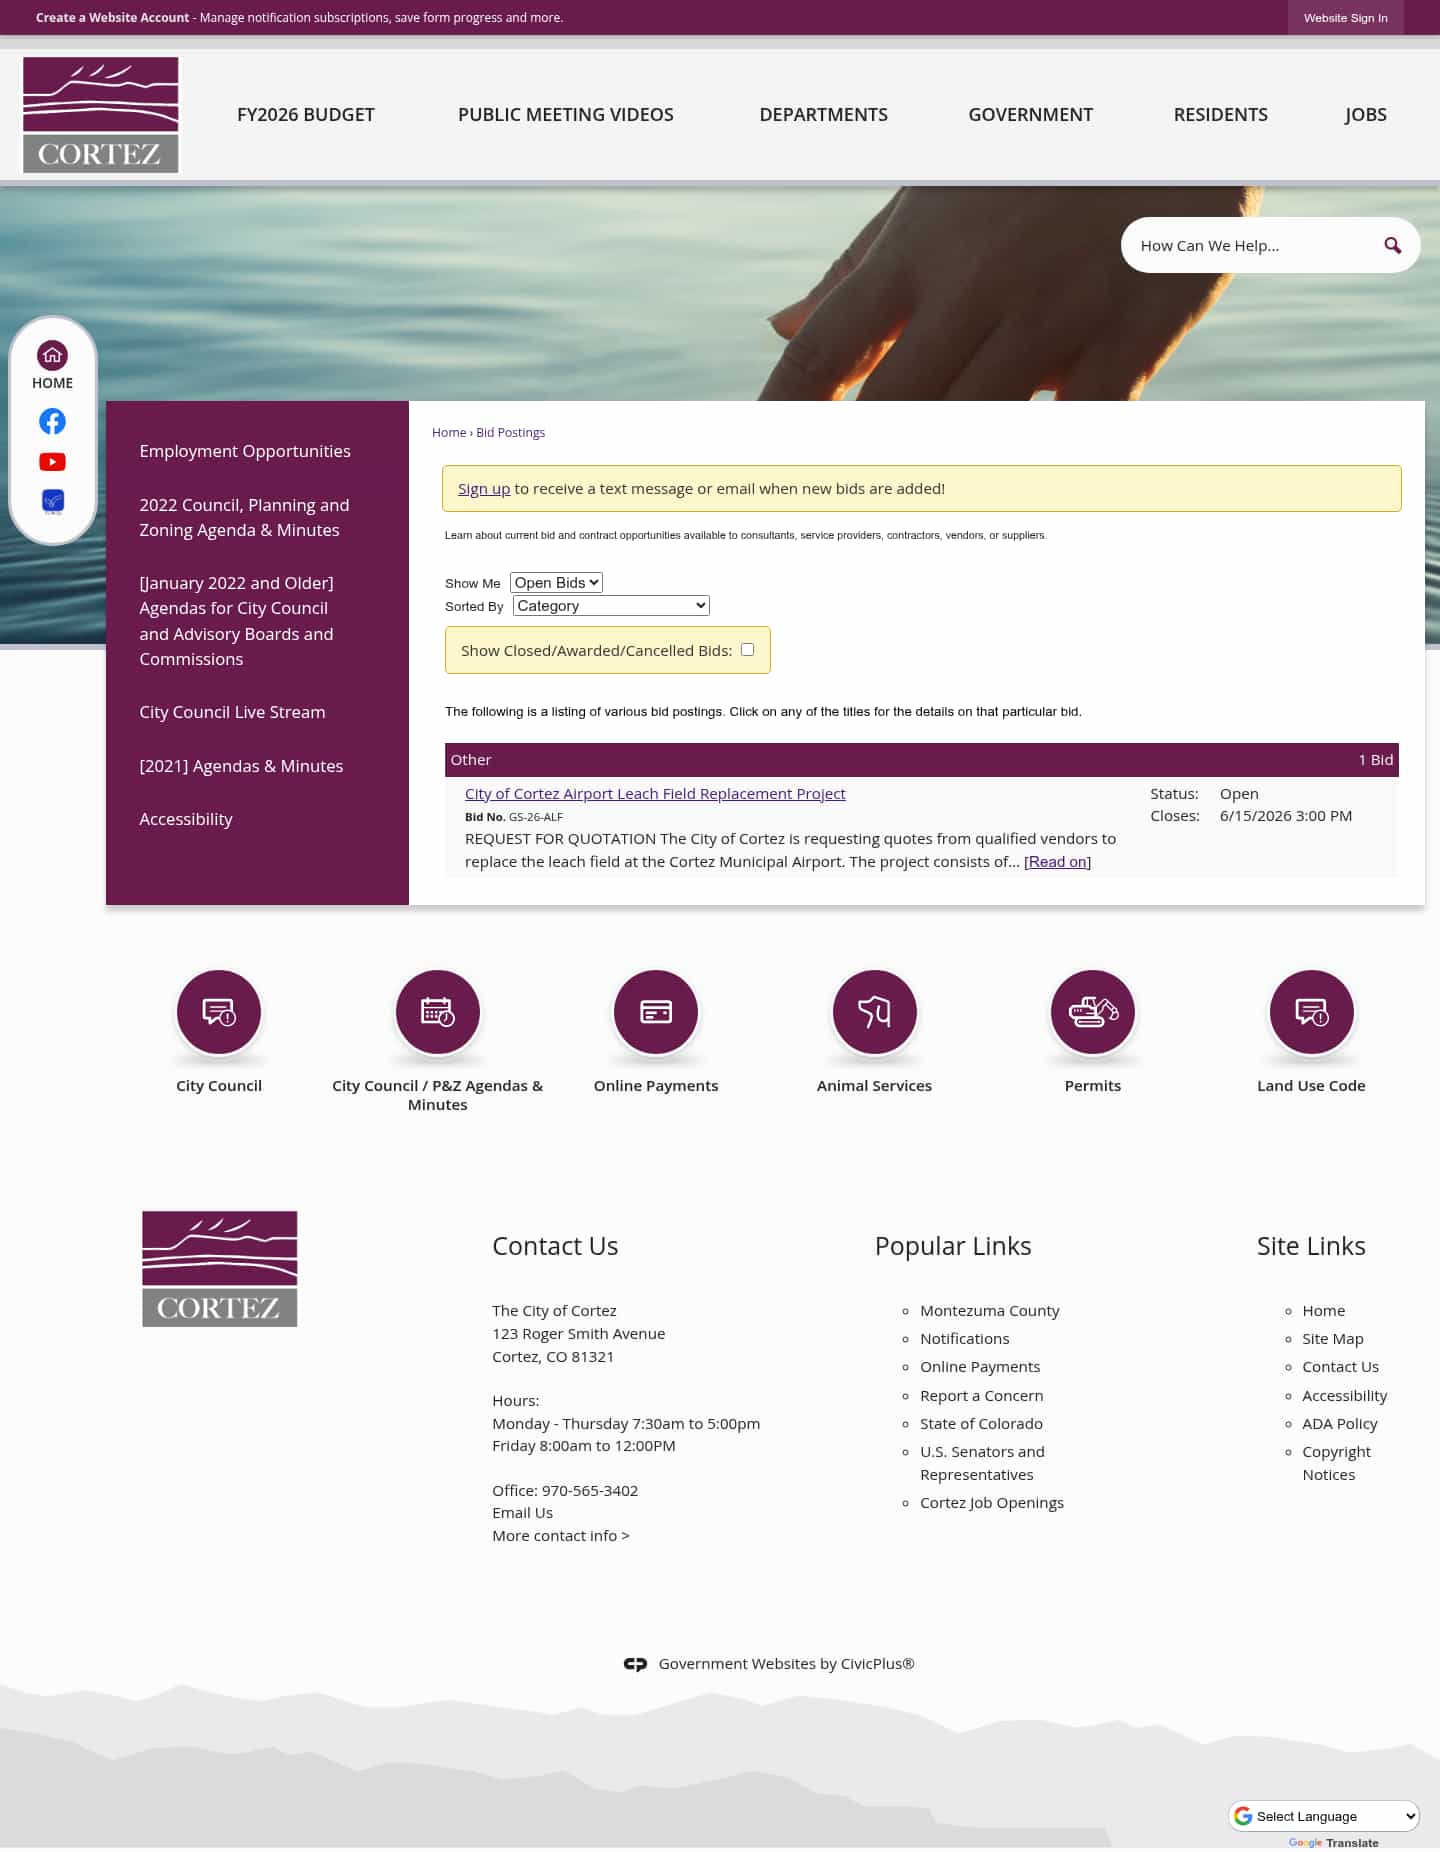The image size is (1440, 1852).
Task: Open Public Meeting Videos menu
Action: pyautogui.click(x=566, y=115)
